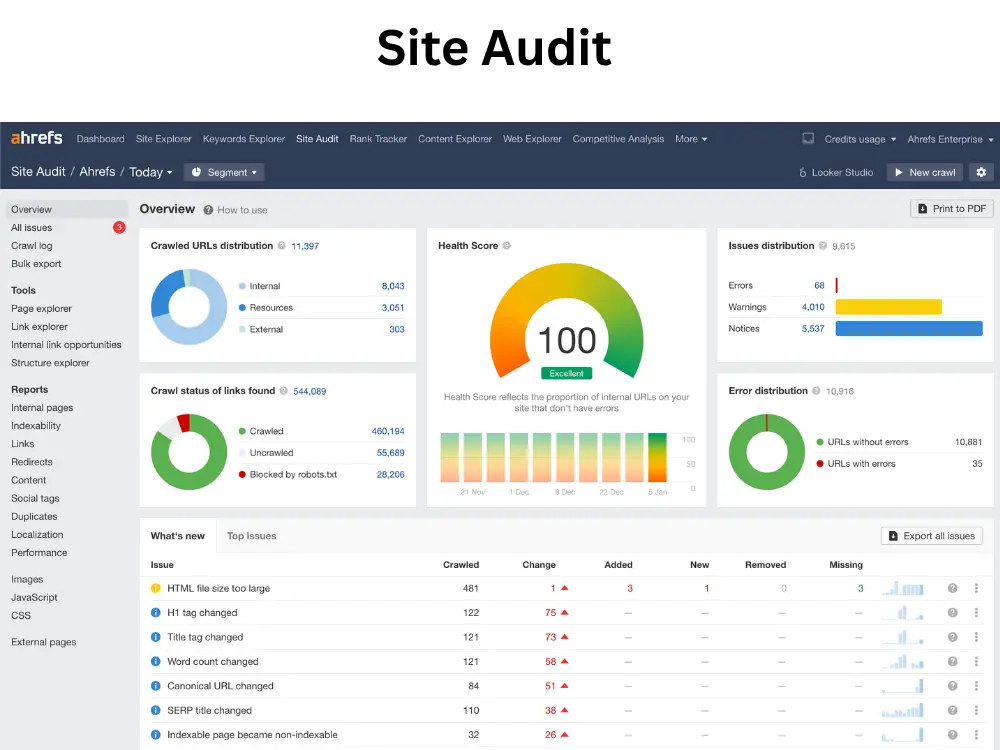The image size is (1000, 750).
Task: Open the Redirects report
Action: (31, 462)
